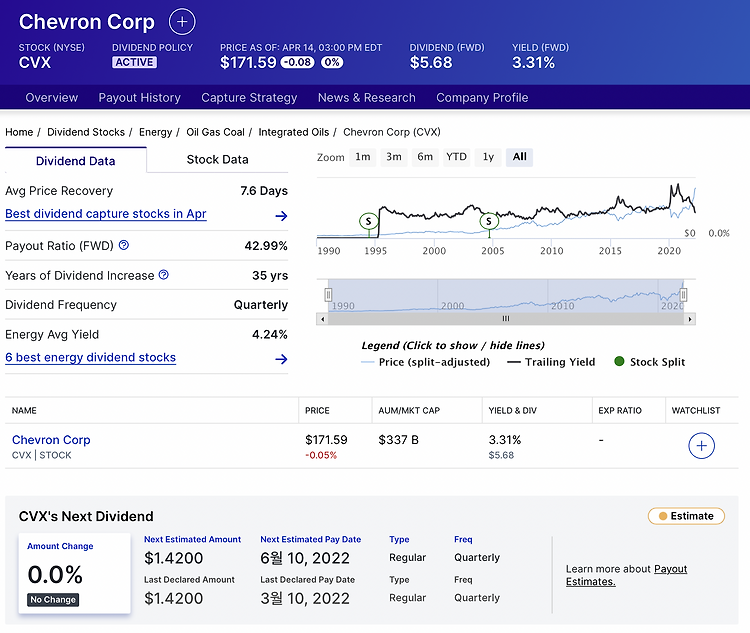Screen dimensions: 750x633
Task: Click chart navigator scroll left arrow
Action: [x=323, y=319]
